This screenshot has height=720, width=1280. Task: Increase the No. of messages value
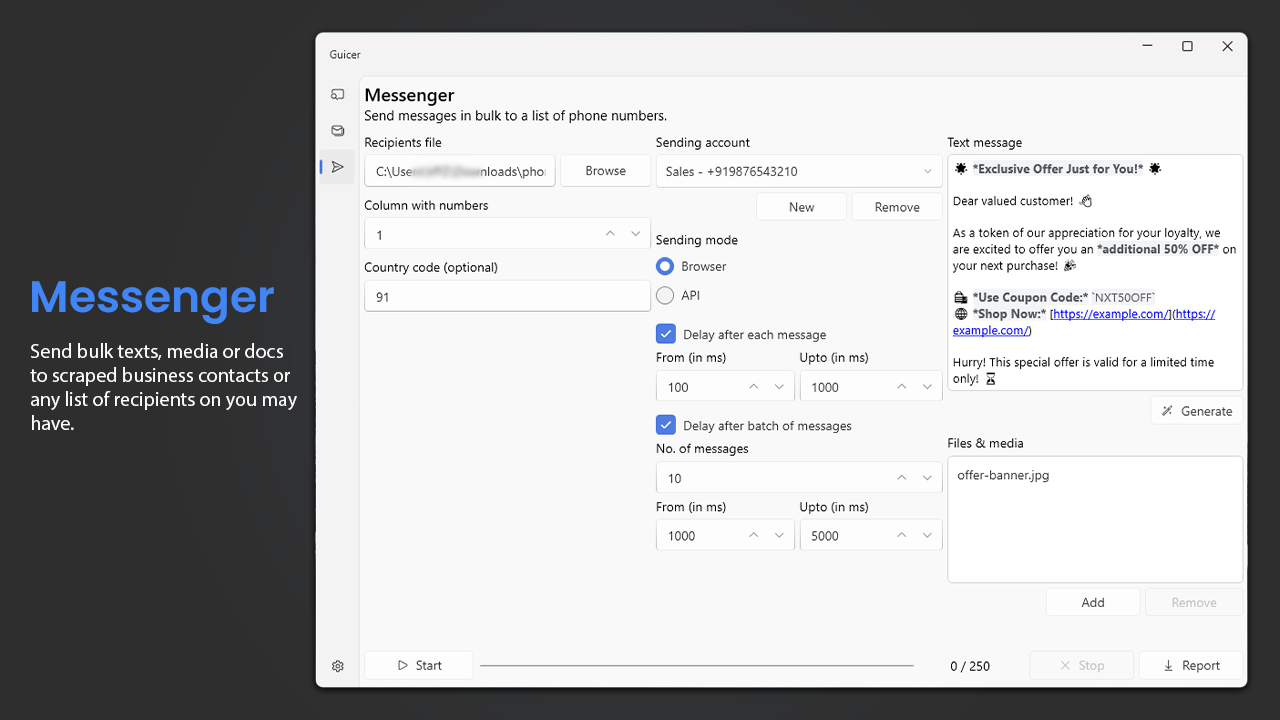click(x=902, y=478)
